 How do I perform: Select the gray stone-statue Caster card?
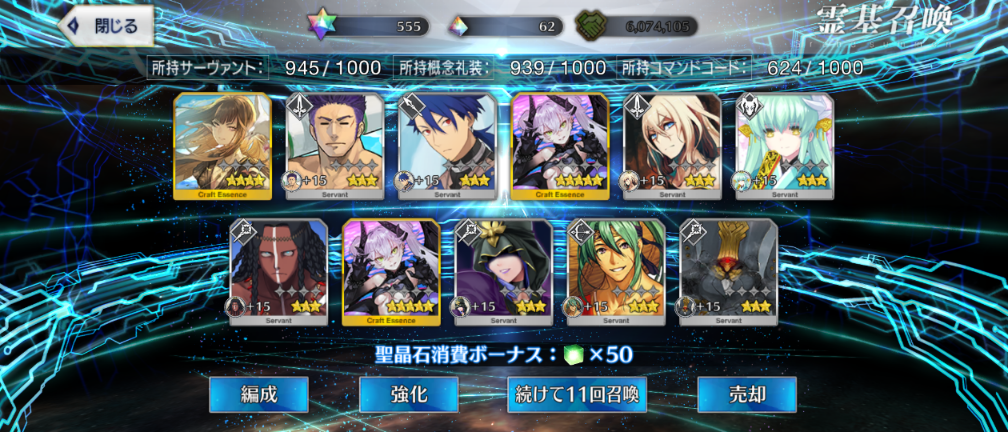(x=728, y=273)
